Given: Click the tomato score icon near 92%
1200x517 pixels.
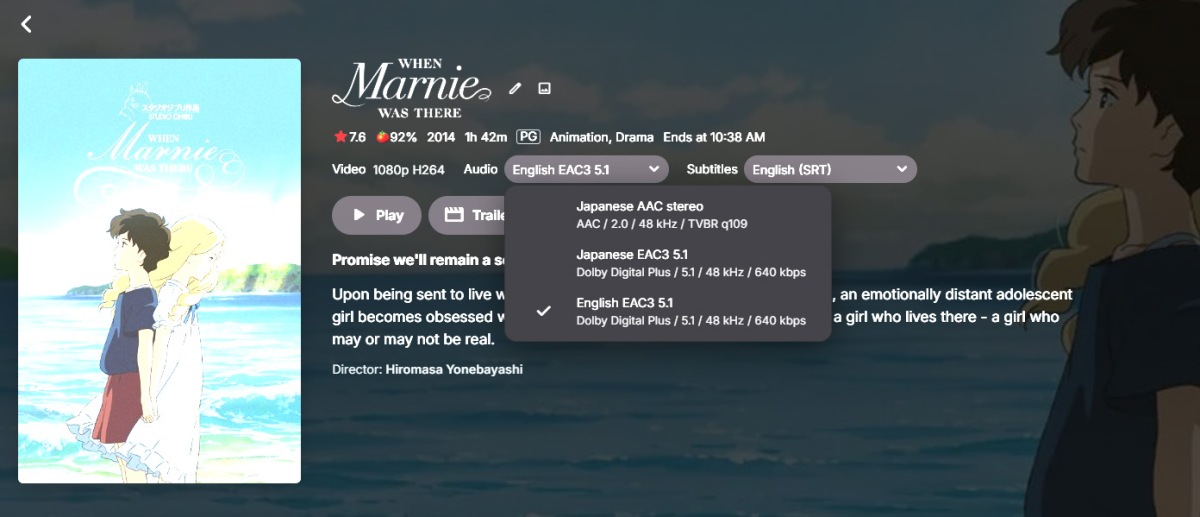Looking at the screenshot, I should (x=382, y=137).
